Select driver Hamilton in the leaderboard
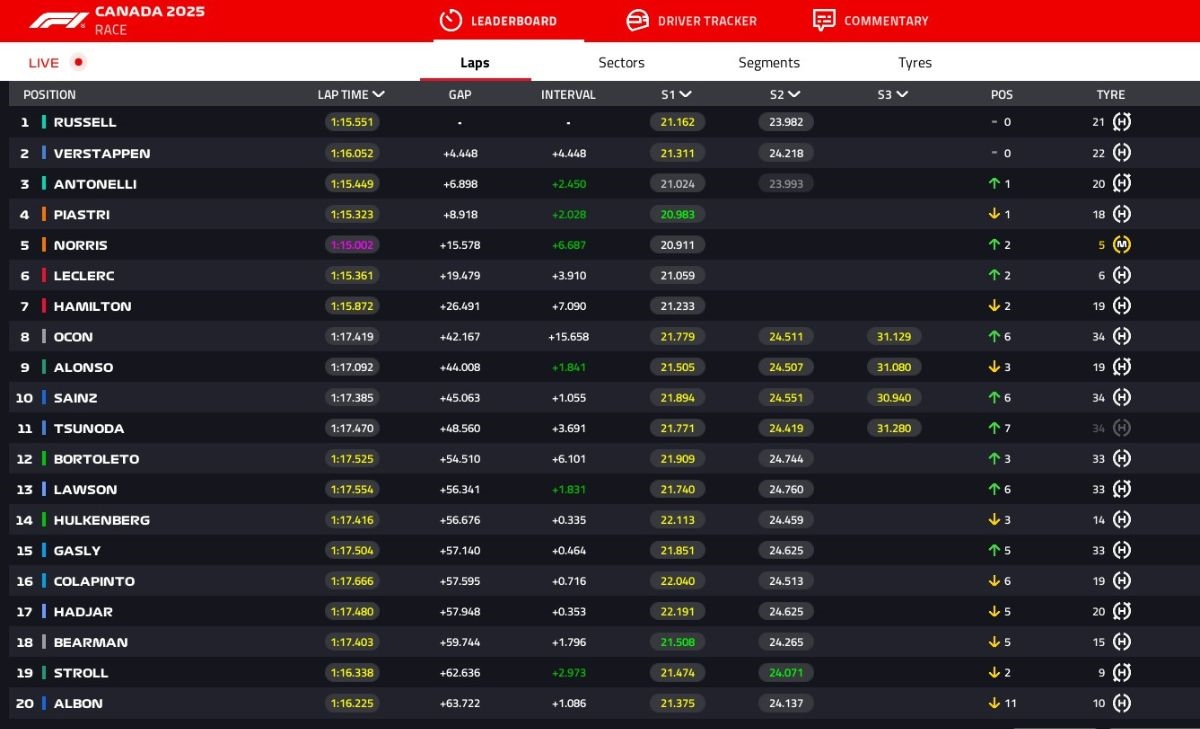 click(92, 306)
